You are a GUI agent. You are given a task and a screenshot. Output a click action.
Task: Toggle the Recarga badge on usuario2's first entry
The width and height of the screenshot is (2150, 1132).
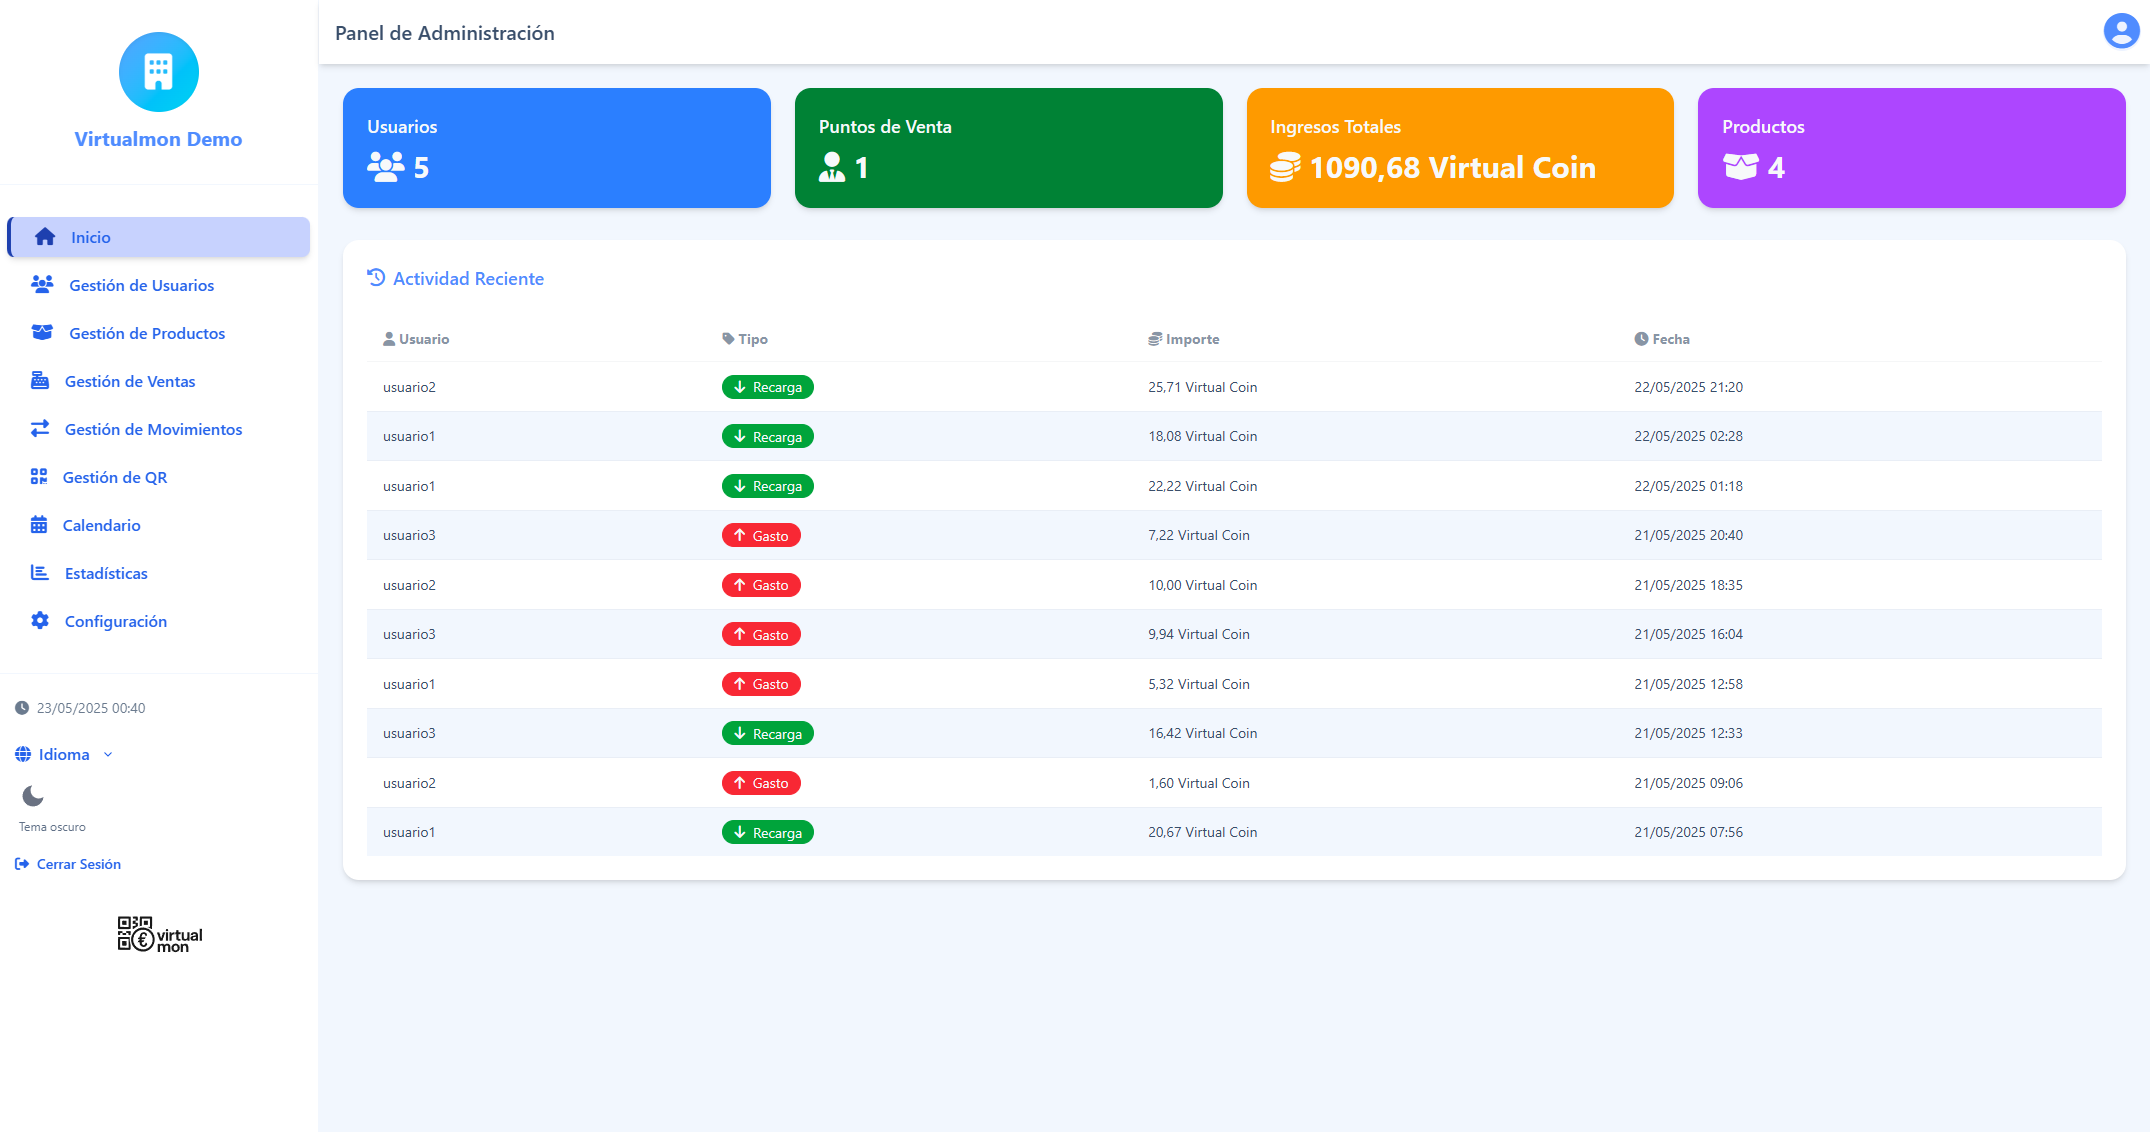click(767, 387)
